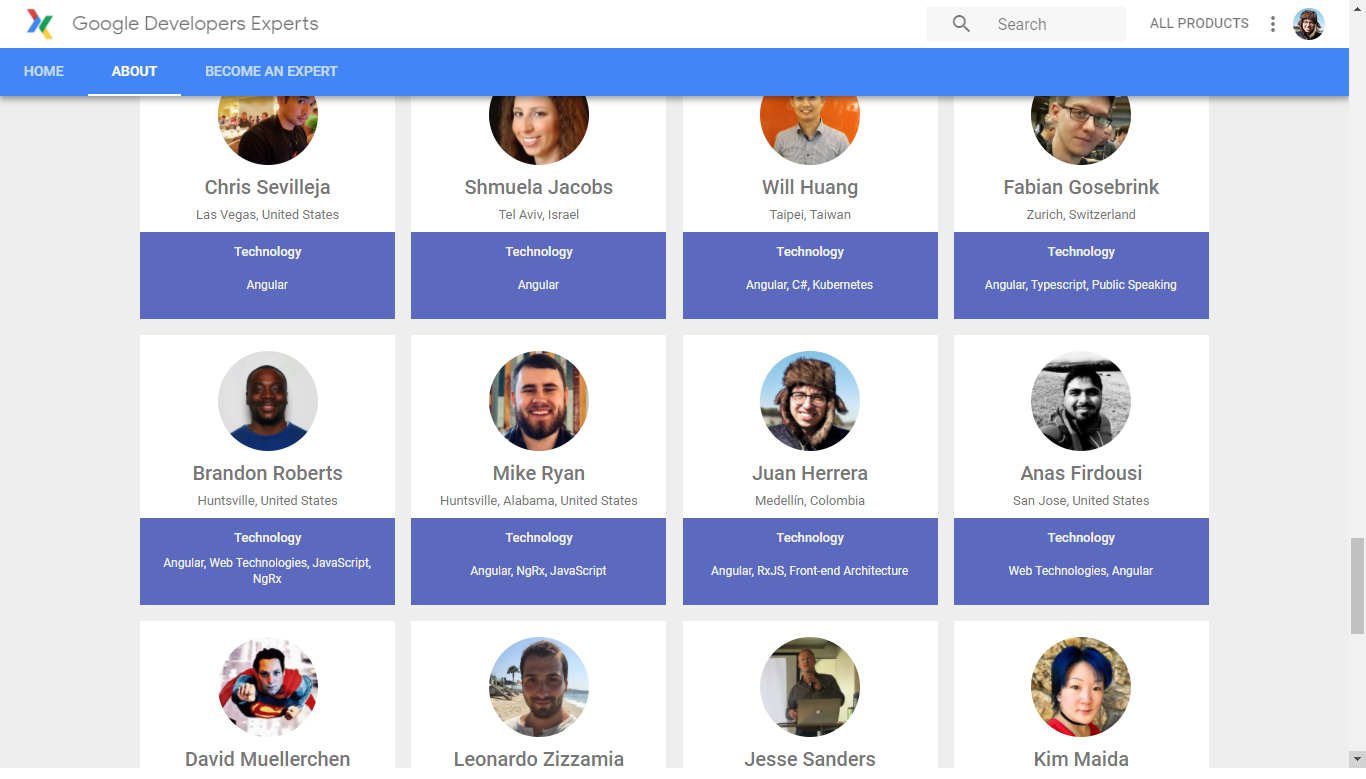Open Juan Herrera name link
The height and width of the screenshot is (779, 1366).
[810, 473]
